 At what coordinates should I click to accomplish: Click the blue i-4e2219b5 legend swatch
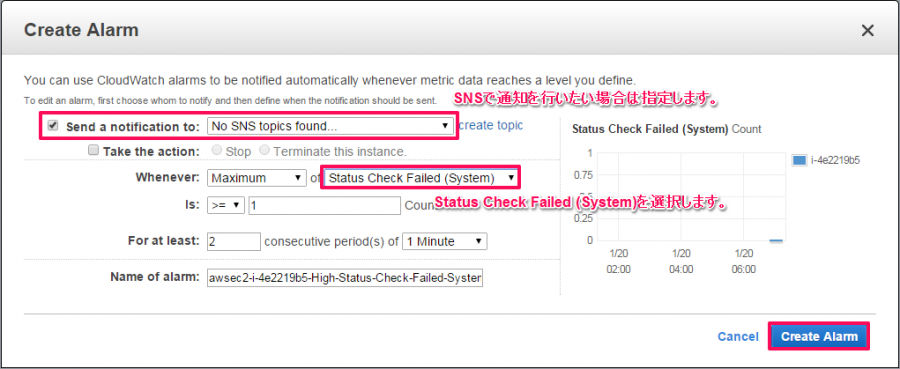click(800, 161)
